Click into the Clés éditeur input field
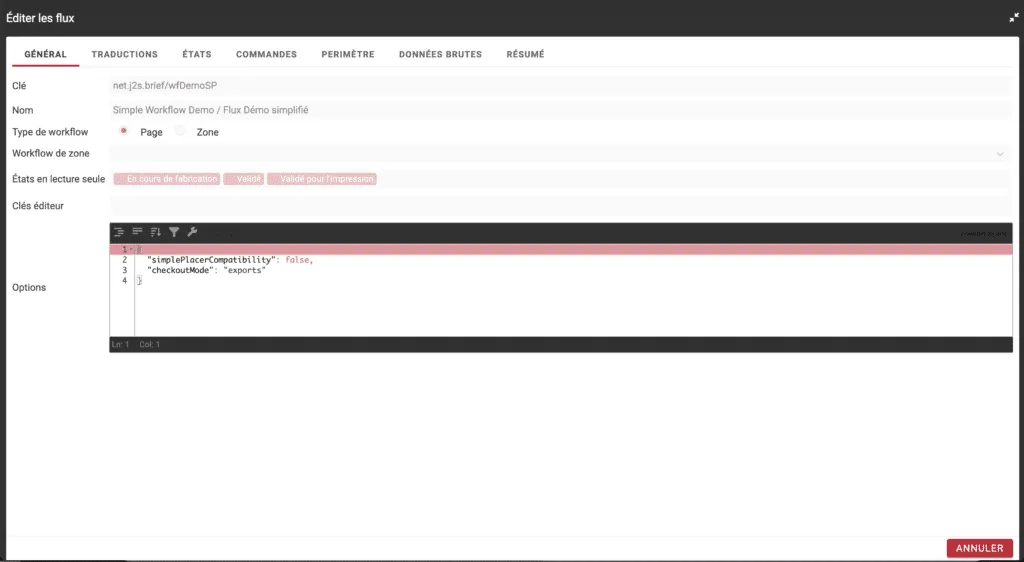Screen dimensions: 1024x562 point(560,205)
